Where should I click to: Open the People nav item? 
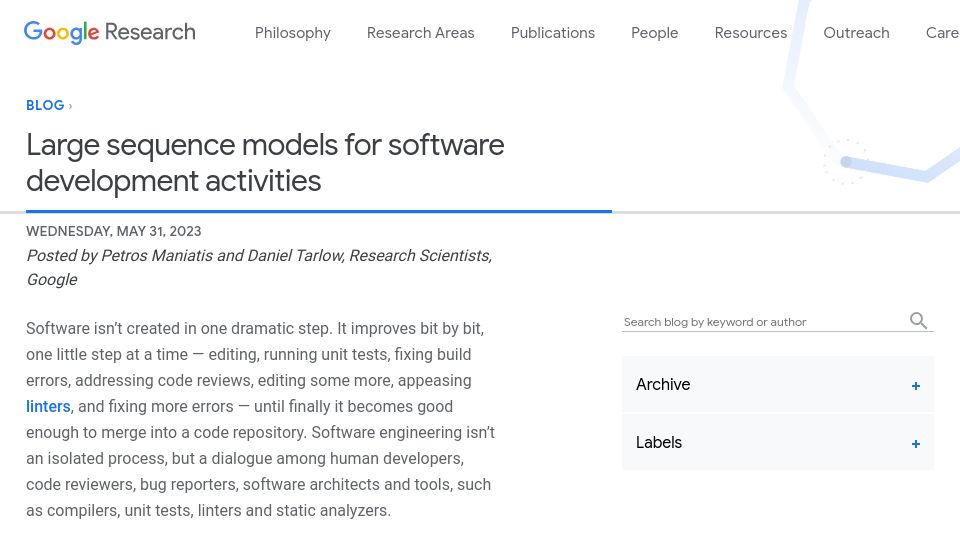[x=654, y=33]
